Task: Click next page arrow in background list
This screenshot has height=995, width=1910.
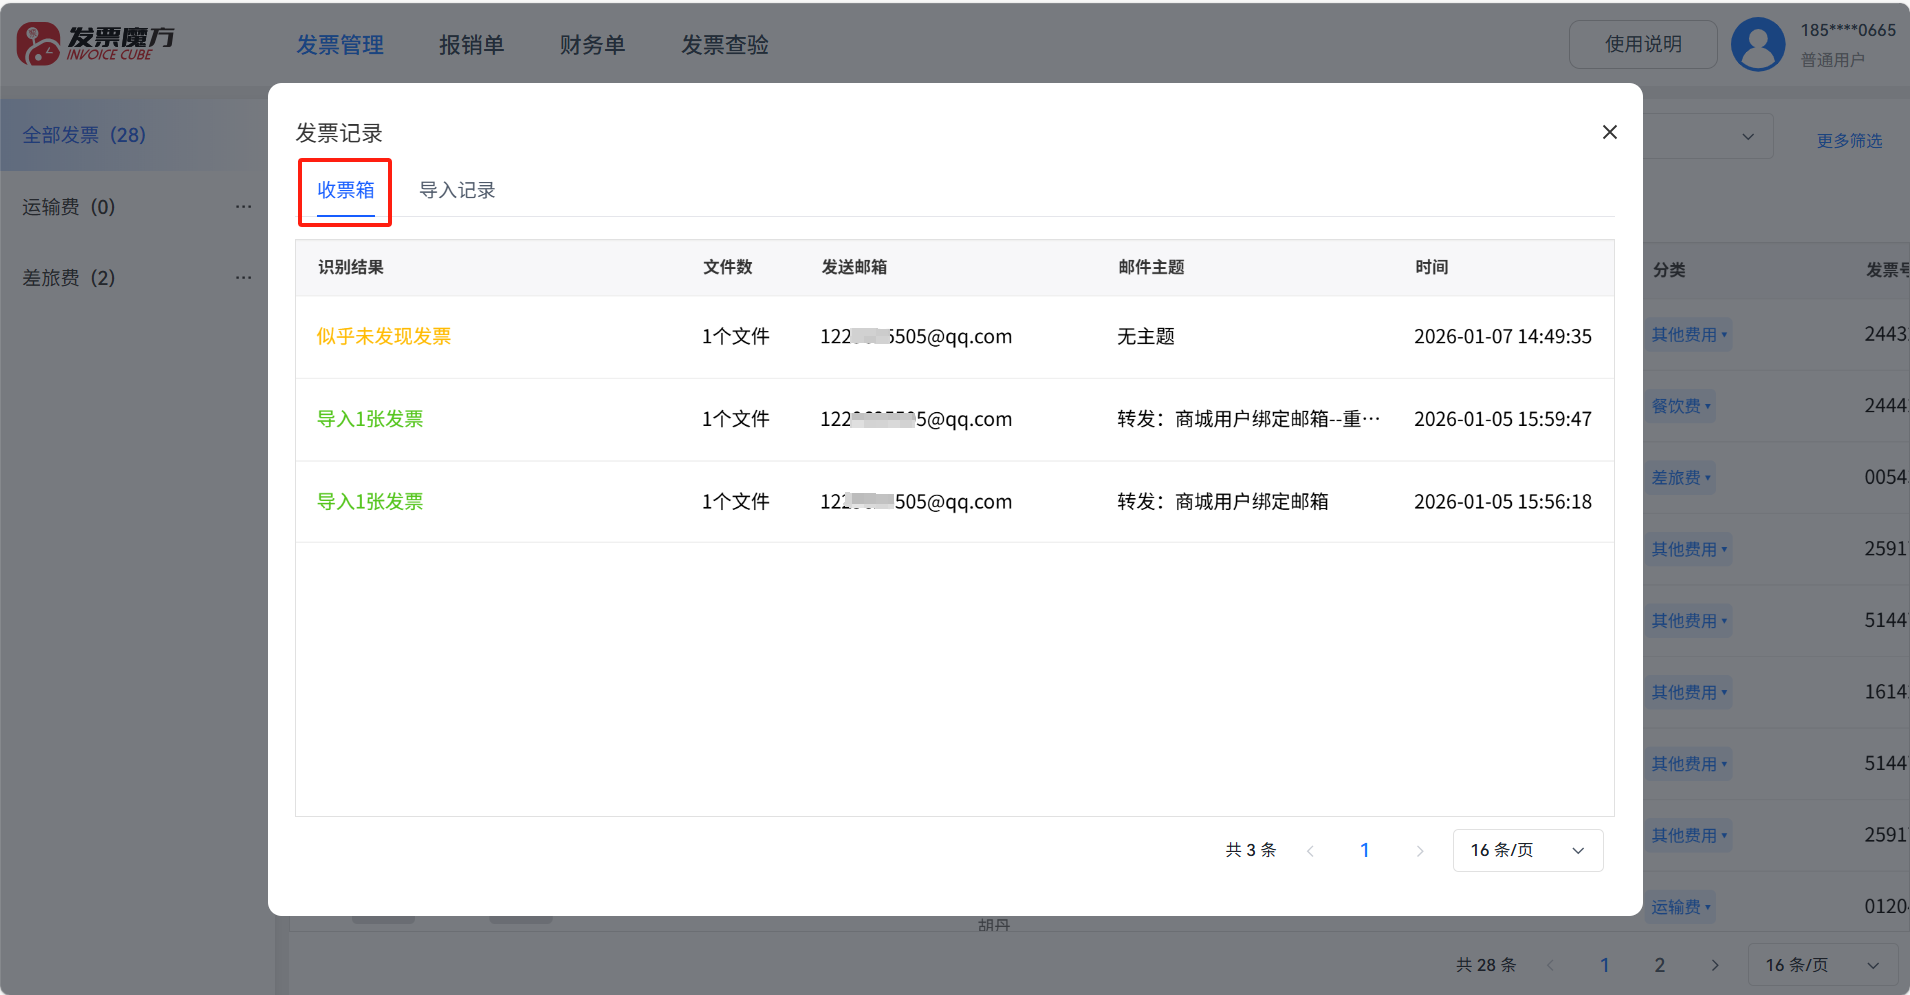Action: click(x=1714, y=965)
